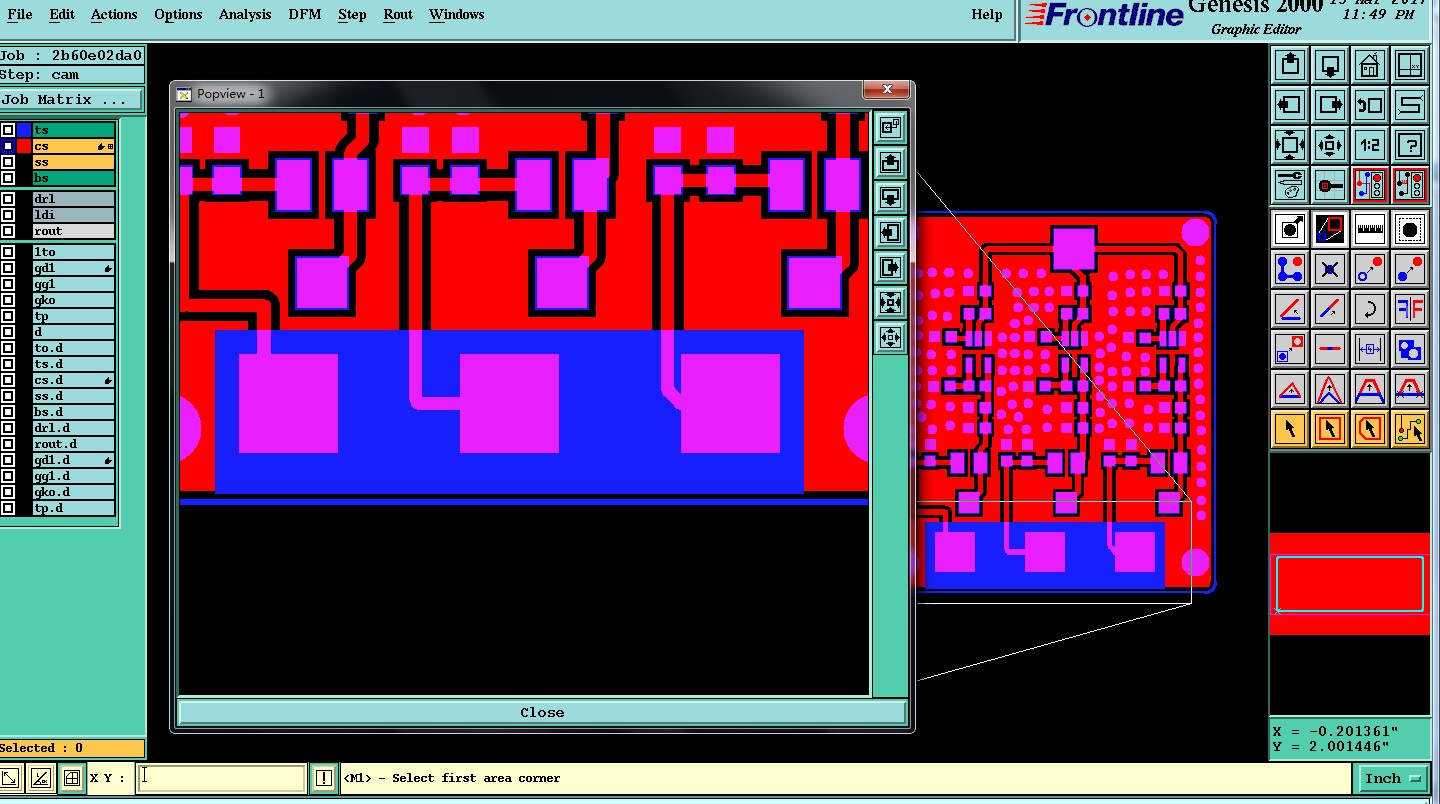Toggle the rout layer checkbox
The height and width of the screenshot is (804, 1440).
pos(8,231)
